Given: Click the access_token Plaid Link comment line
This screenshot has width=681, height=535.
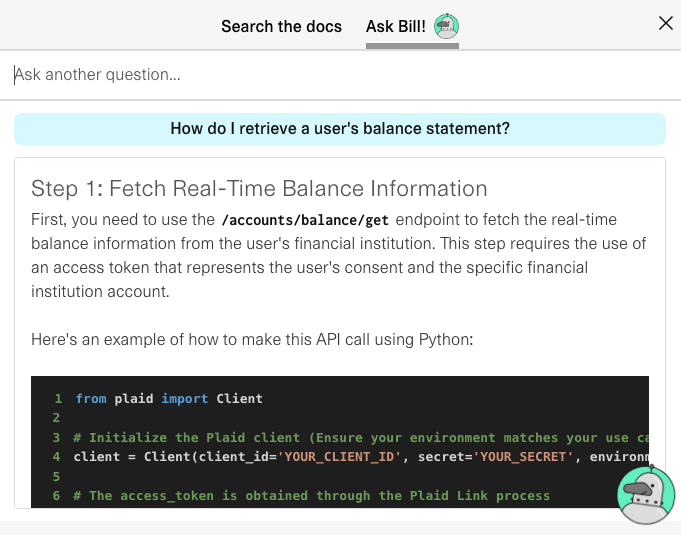Looking at the screenshot, I should click(x=311, y=495).
